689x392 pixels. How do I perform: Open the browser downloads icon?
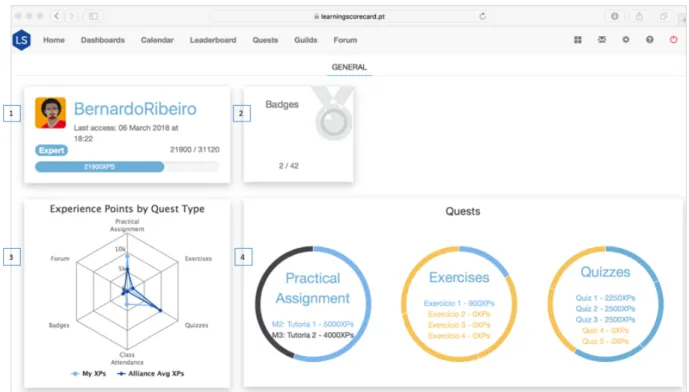tap(614, 16)
